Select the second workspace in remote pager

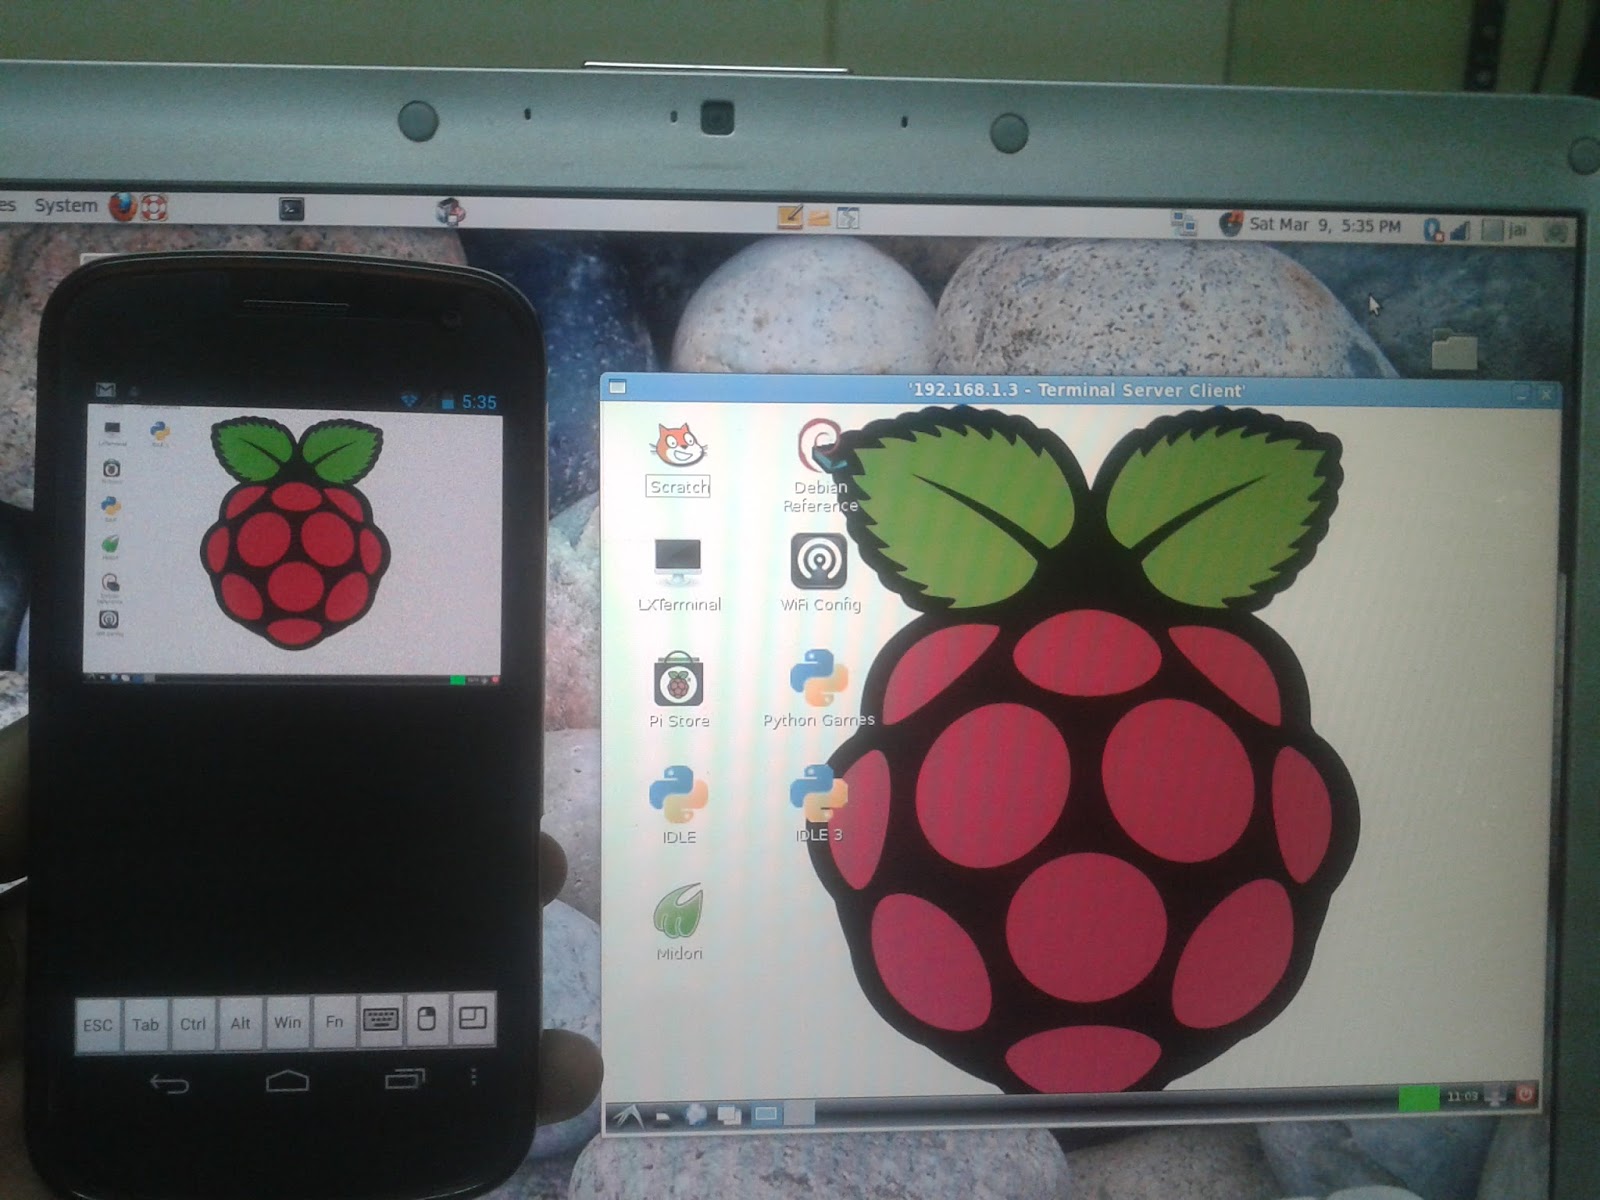799,1112
